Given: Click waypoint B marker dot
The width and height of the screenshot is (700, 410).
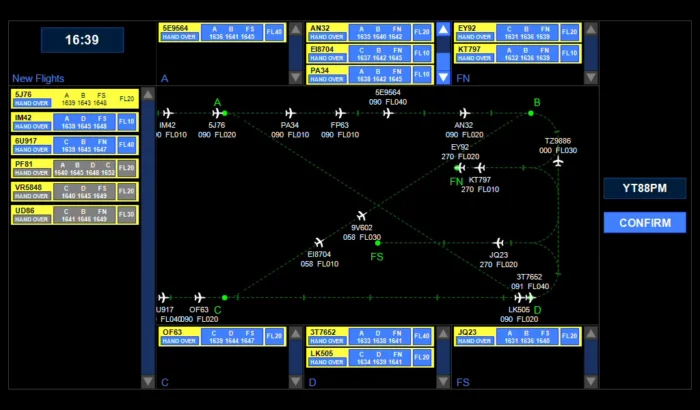Looking at the screenshot, I should (x=530, y=113).
